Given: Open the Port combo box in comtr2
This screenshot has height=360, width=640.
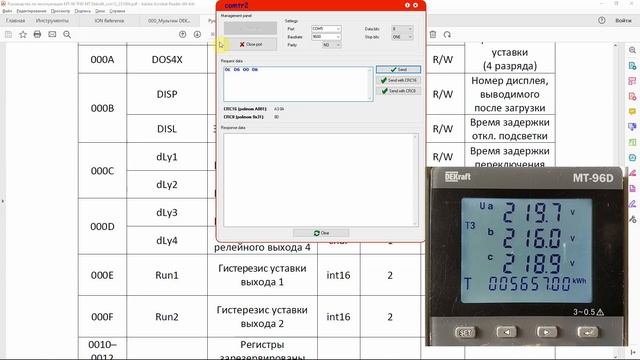Looking at the screenshot, I should 326,29.
